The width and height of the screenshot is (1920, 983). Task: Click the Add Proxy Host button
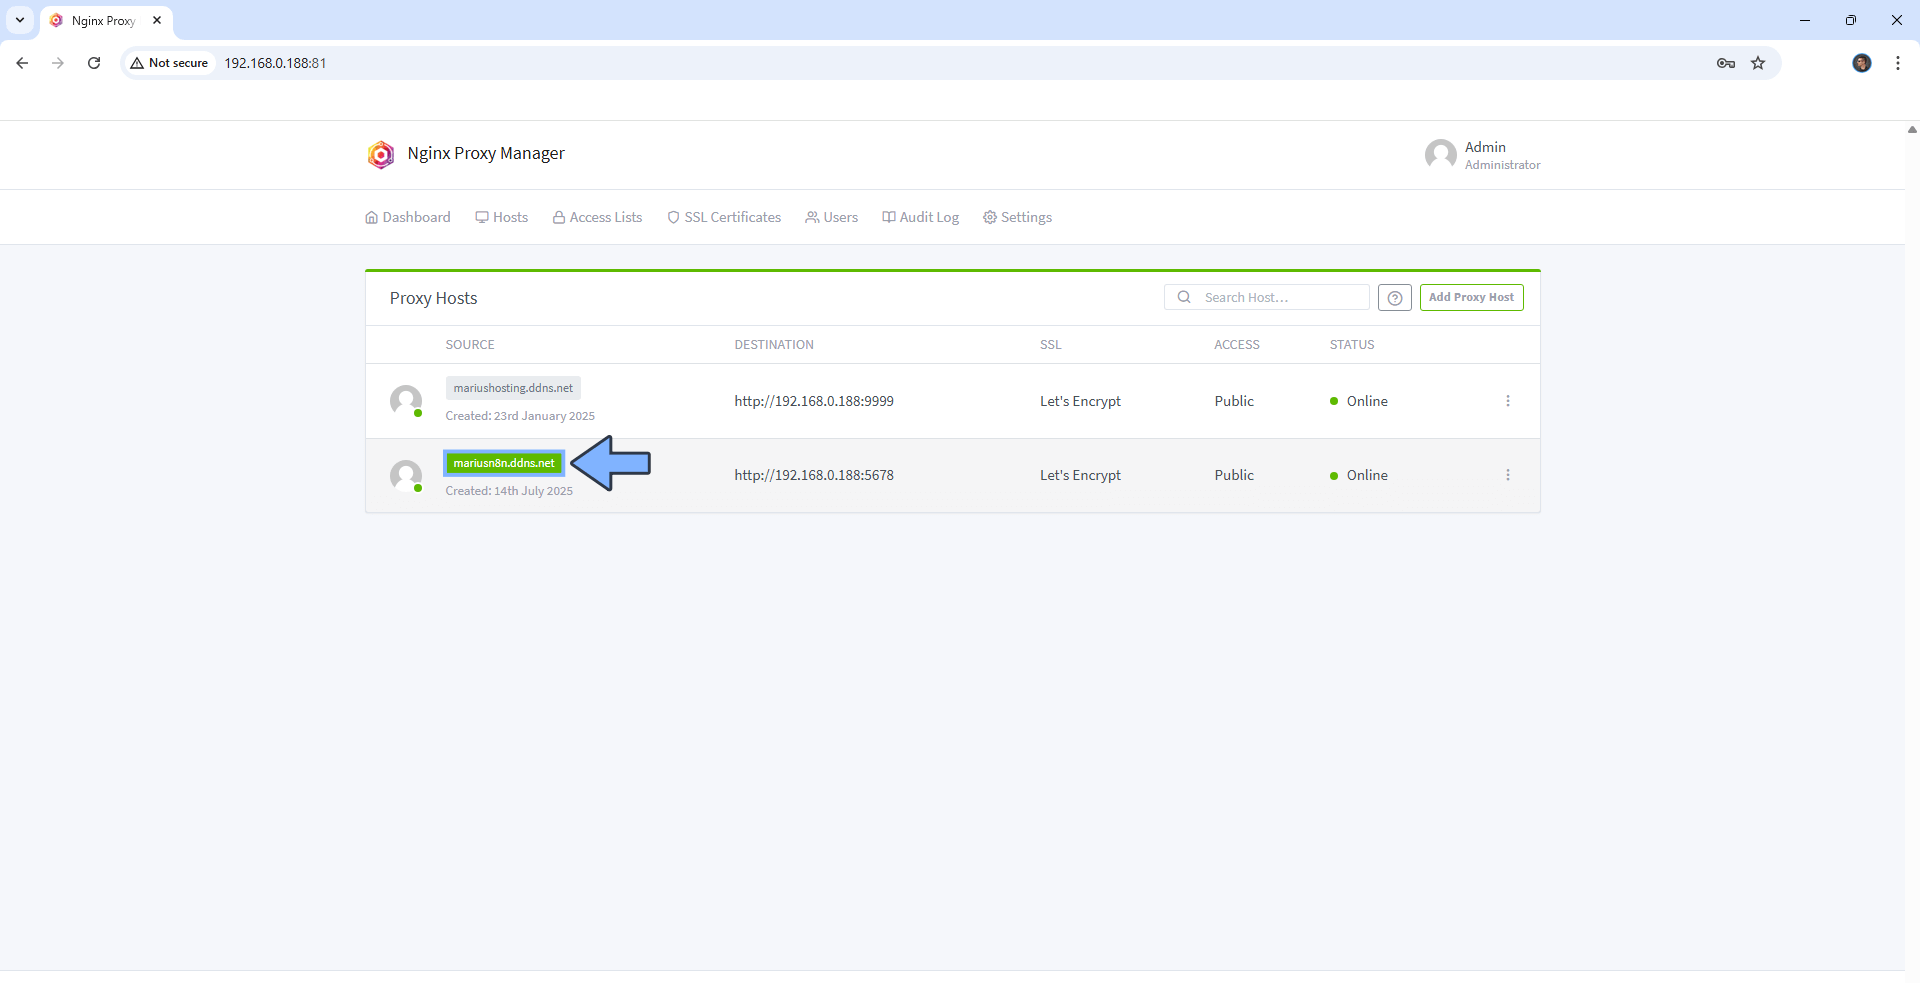coord(1471,298)
